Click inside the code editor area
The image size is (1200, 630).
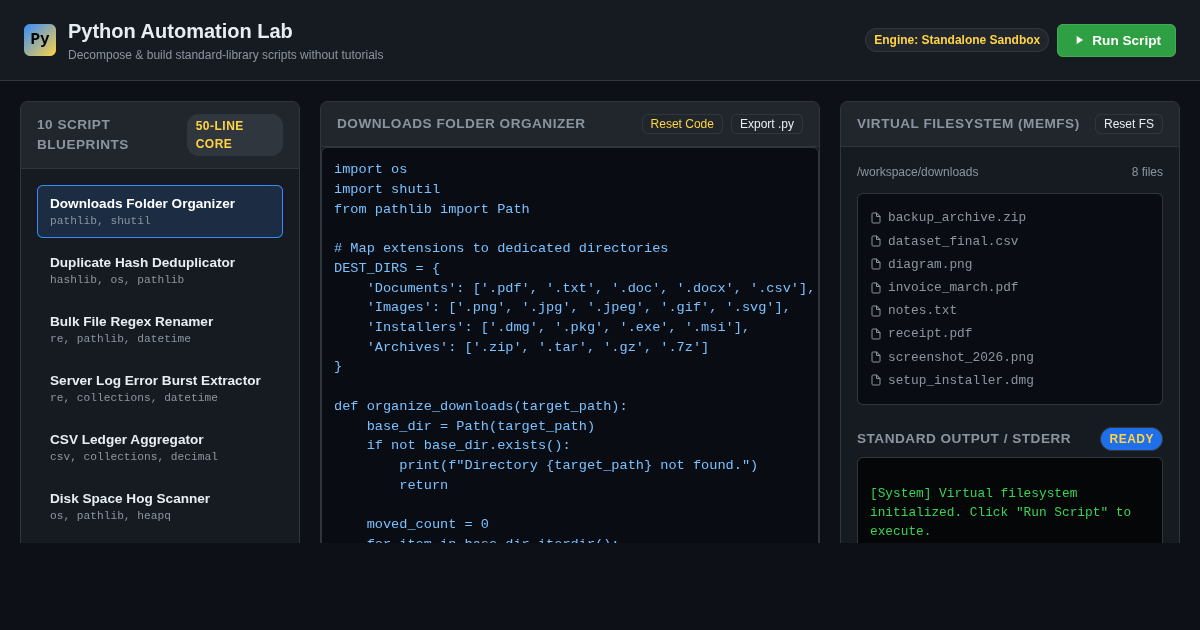click(x=570, y=346)
